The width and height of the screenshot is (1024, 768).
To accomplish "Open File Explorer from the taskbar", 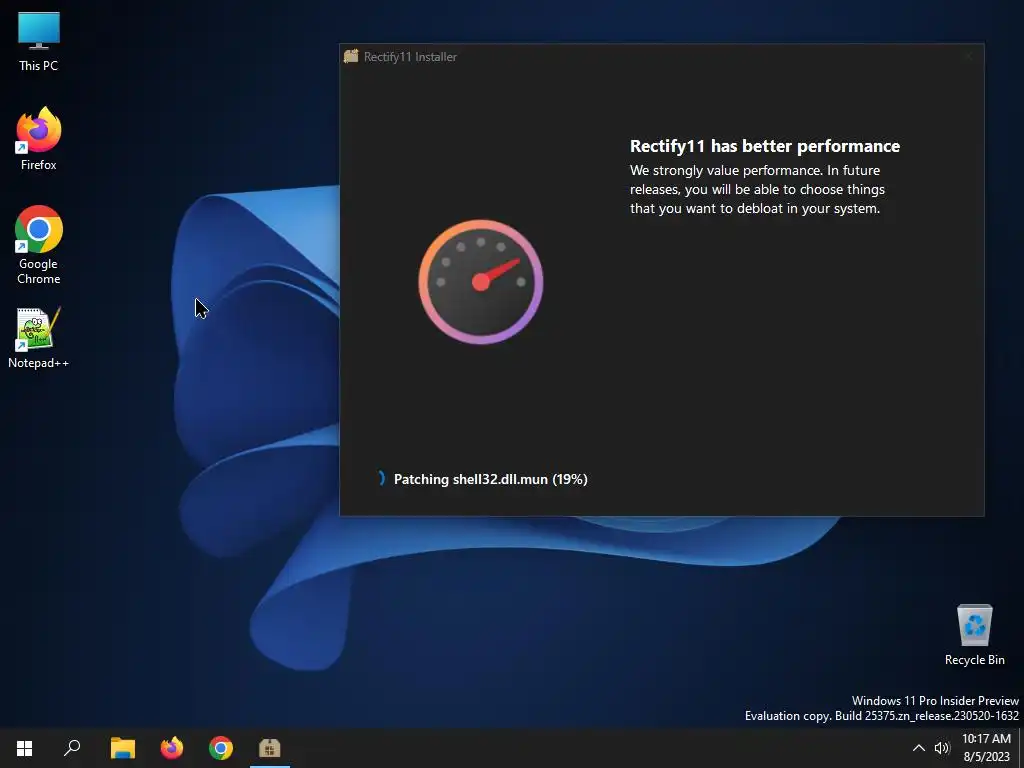I will coord(122,748).
